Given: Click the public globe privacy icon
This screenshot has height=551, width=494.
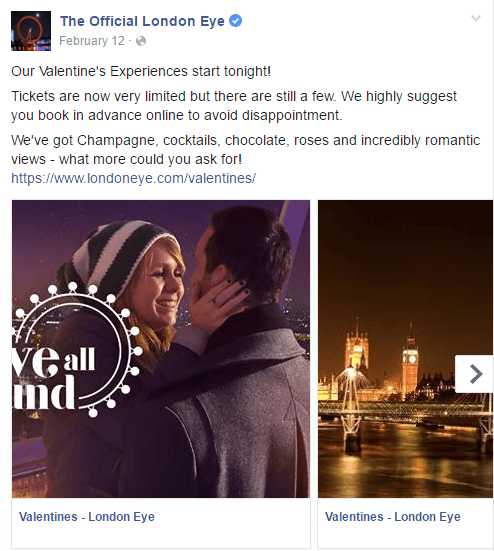Looking at the screenshot, I should click(x=141, y=41).
